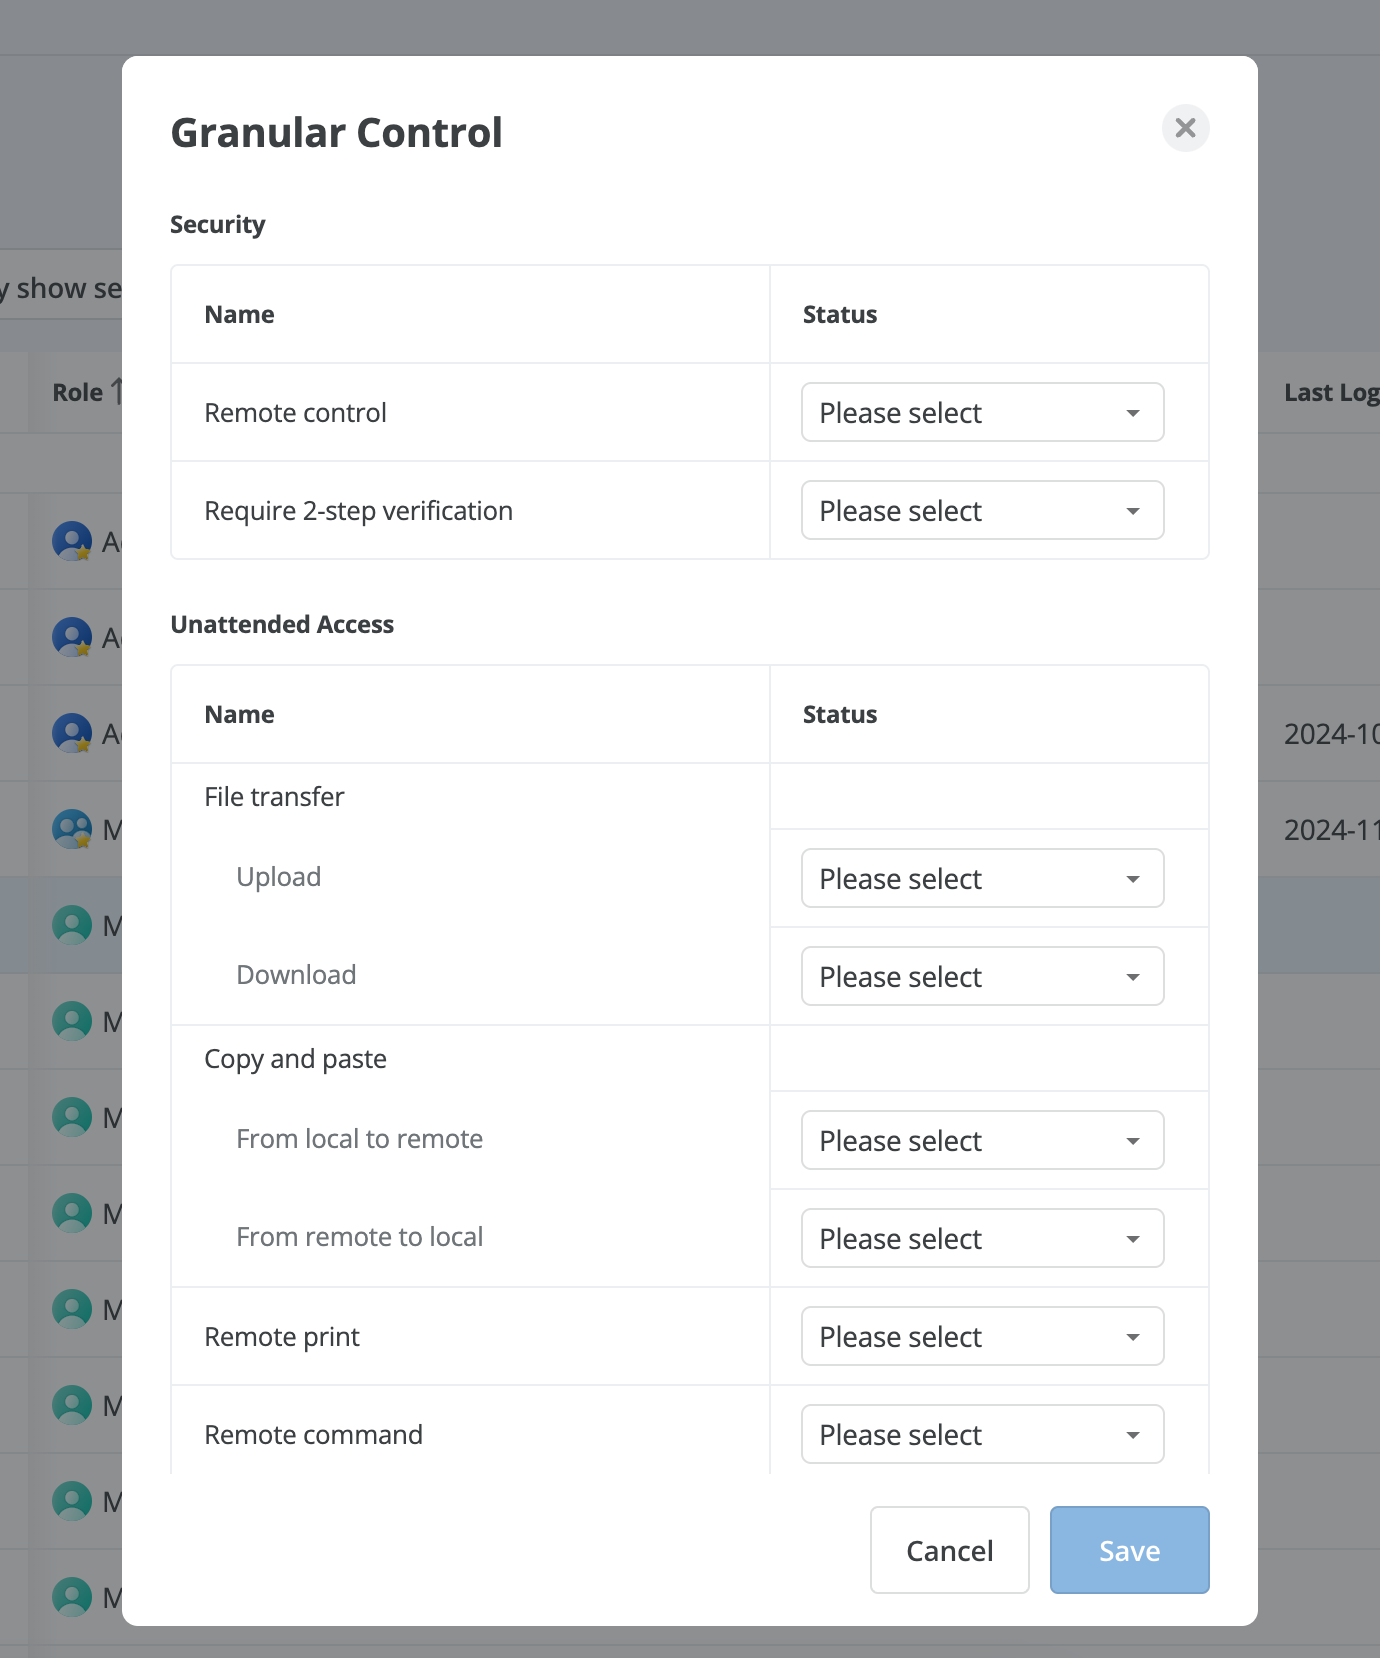Viewport: 1380px width, 1658px height.
Task: Expand the Download status dropdown
Action: coord(982,976)
